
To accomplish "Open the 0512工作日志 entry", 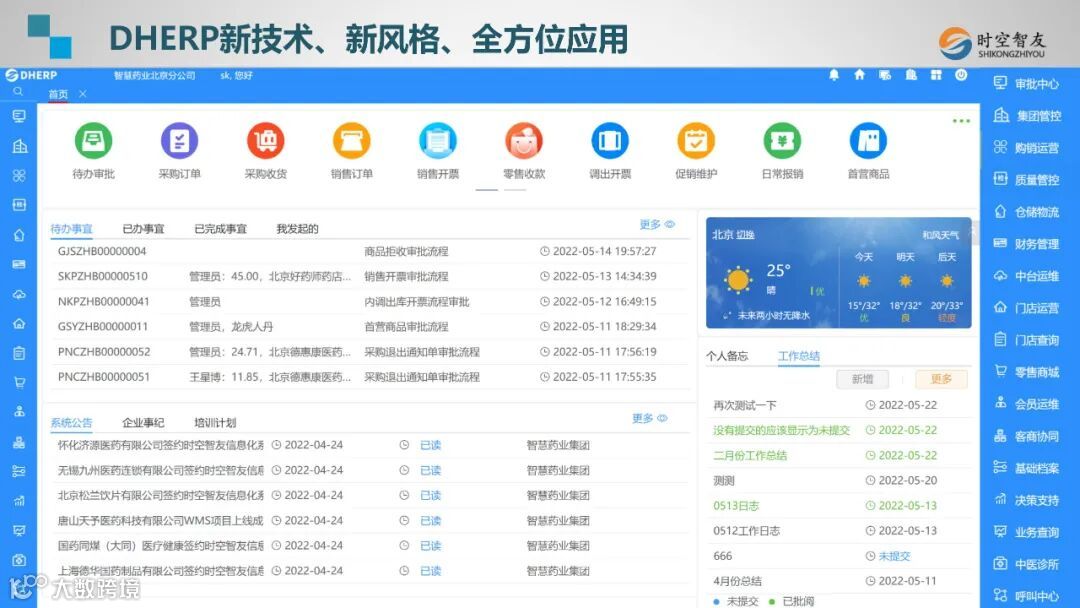I will (x=747, y=531).
